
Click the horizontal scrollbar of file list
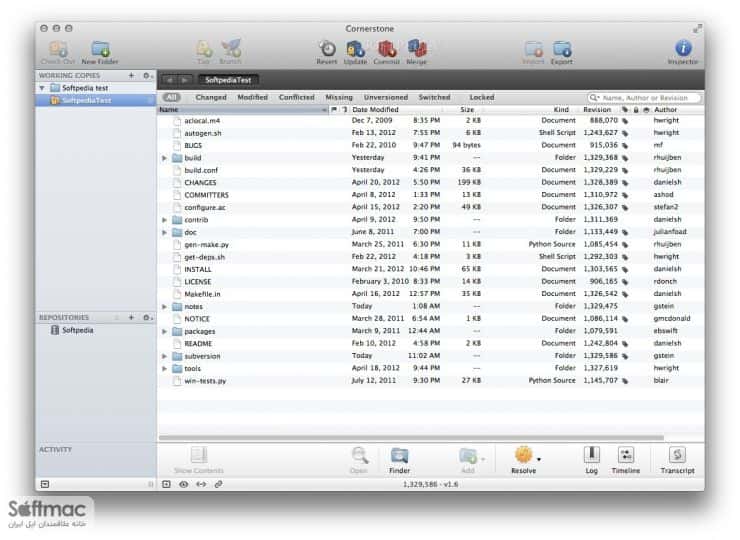[x=411, y=438]
